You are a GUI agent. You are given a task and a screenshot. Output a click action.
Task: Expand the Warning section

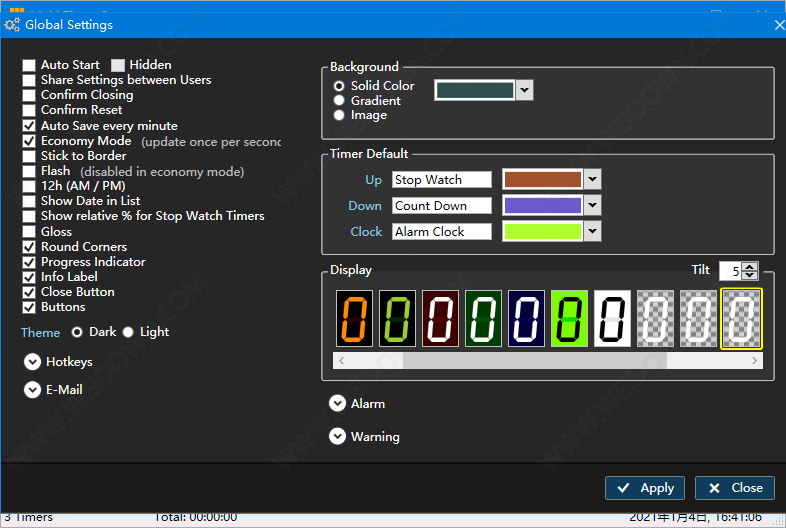(x=337, y=436)
